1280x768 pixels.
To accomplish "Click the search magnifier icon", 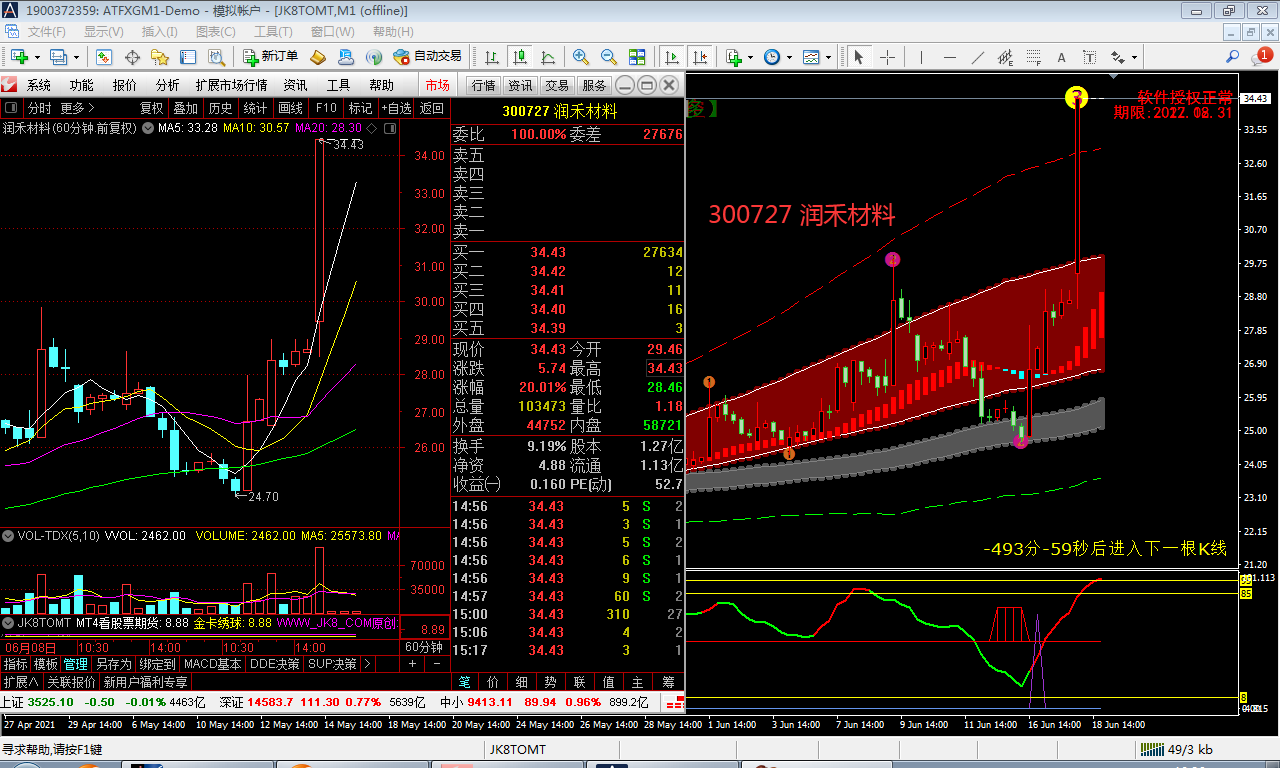I will (1233, 56).
